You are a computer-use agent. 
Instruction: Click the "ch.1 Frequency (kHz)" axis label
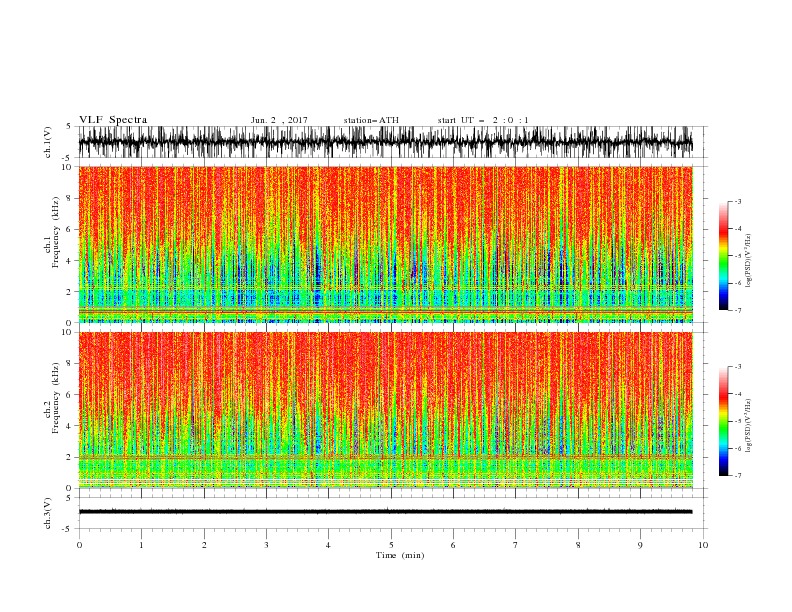(x=51, y=232)
